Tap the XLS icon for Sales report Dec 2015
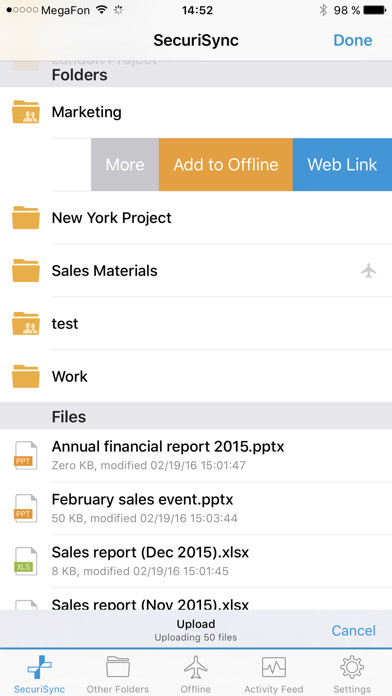 [26, 561]
